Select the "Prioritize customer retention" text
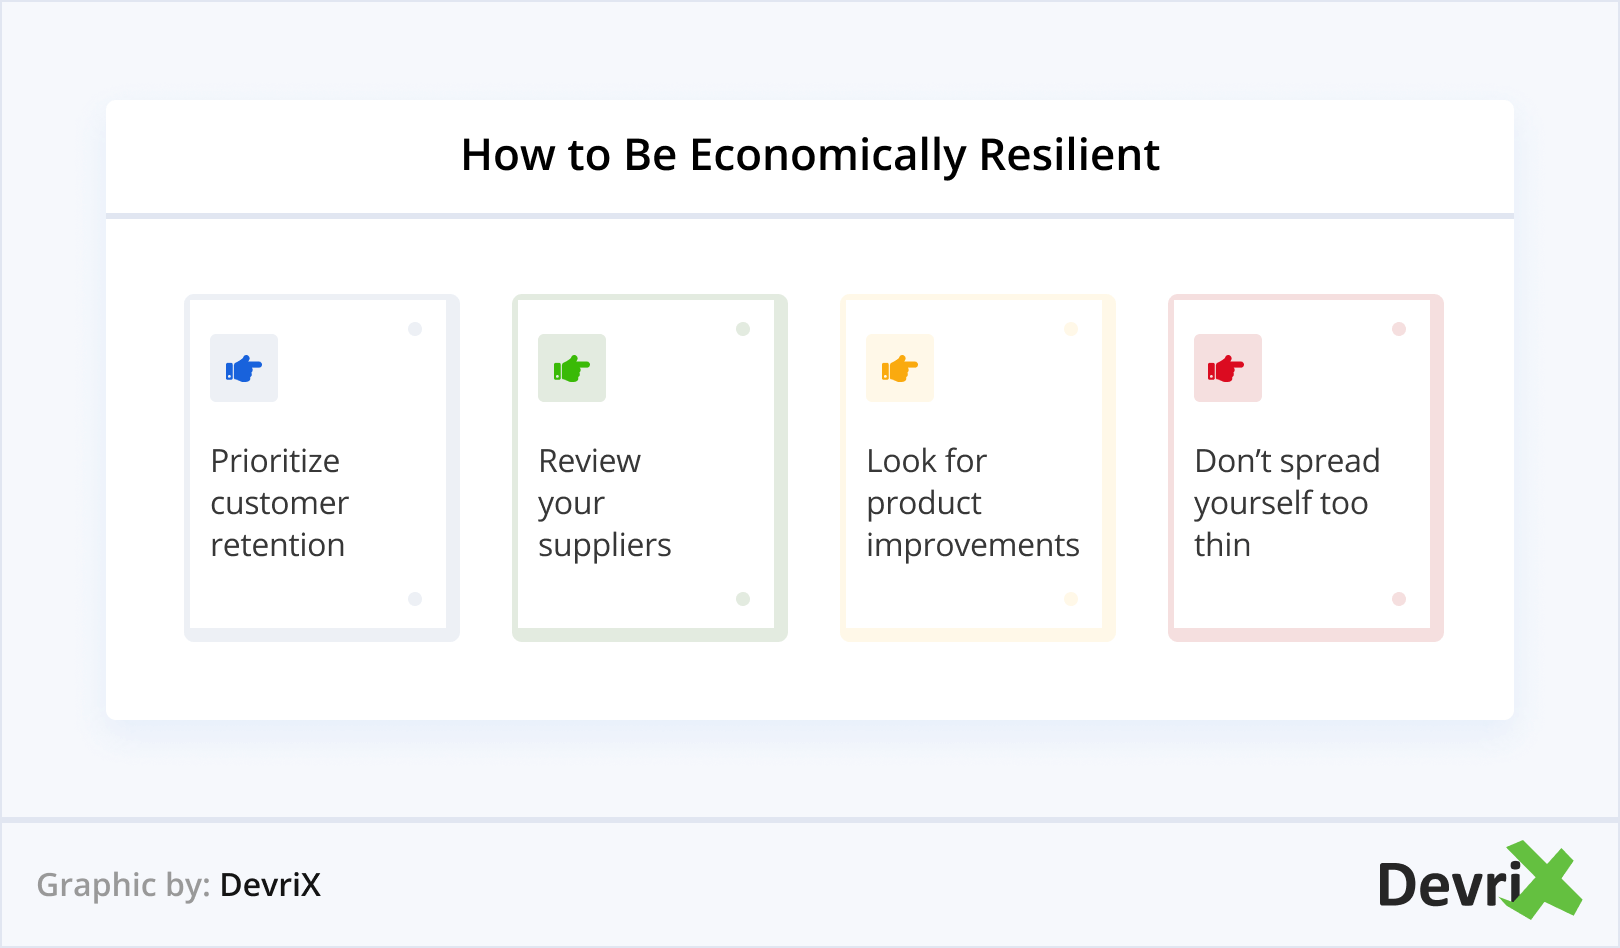The height and width of the screenshot is (948, 1620). [x=279, y=503]
